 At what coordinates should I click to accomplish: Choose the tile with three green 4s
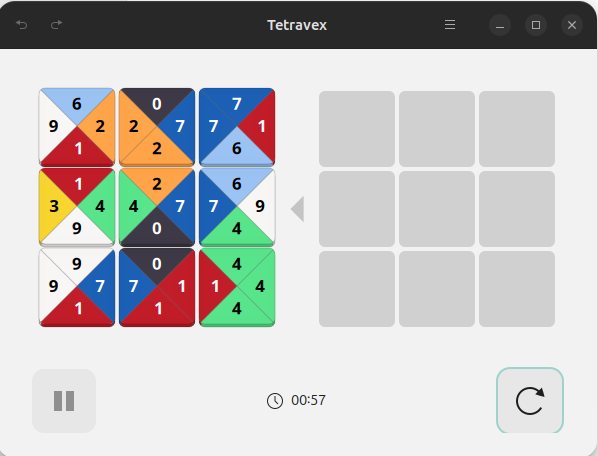(x=237, y=287)
